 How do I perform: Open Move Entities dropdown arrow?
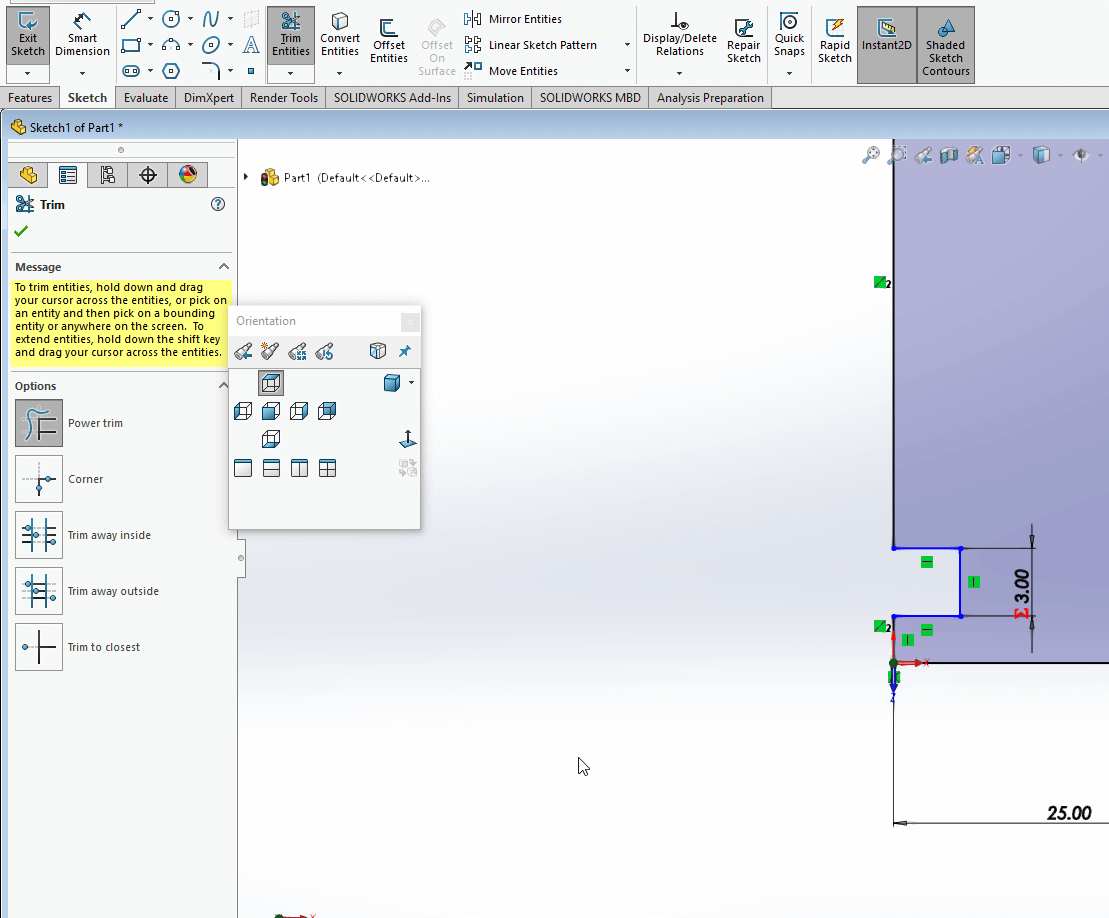tap(627, 71)
